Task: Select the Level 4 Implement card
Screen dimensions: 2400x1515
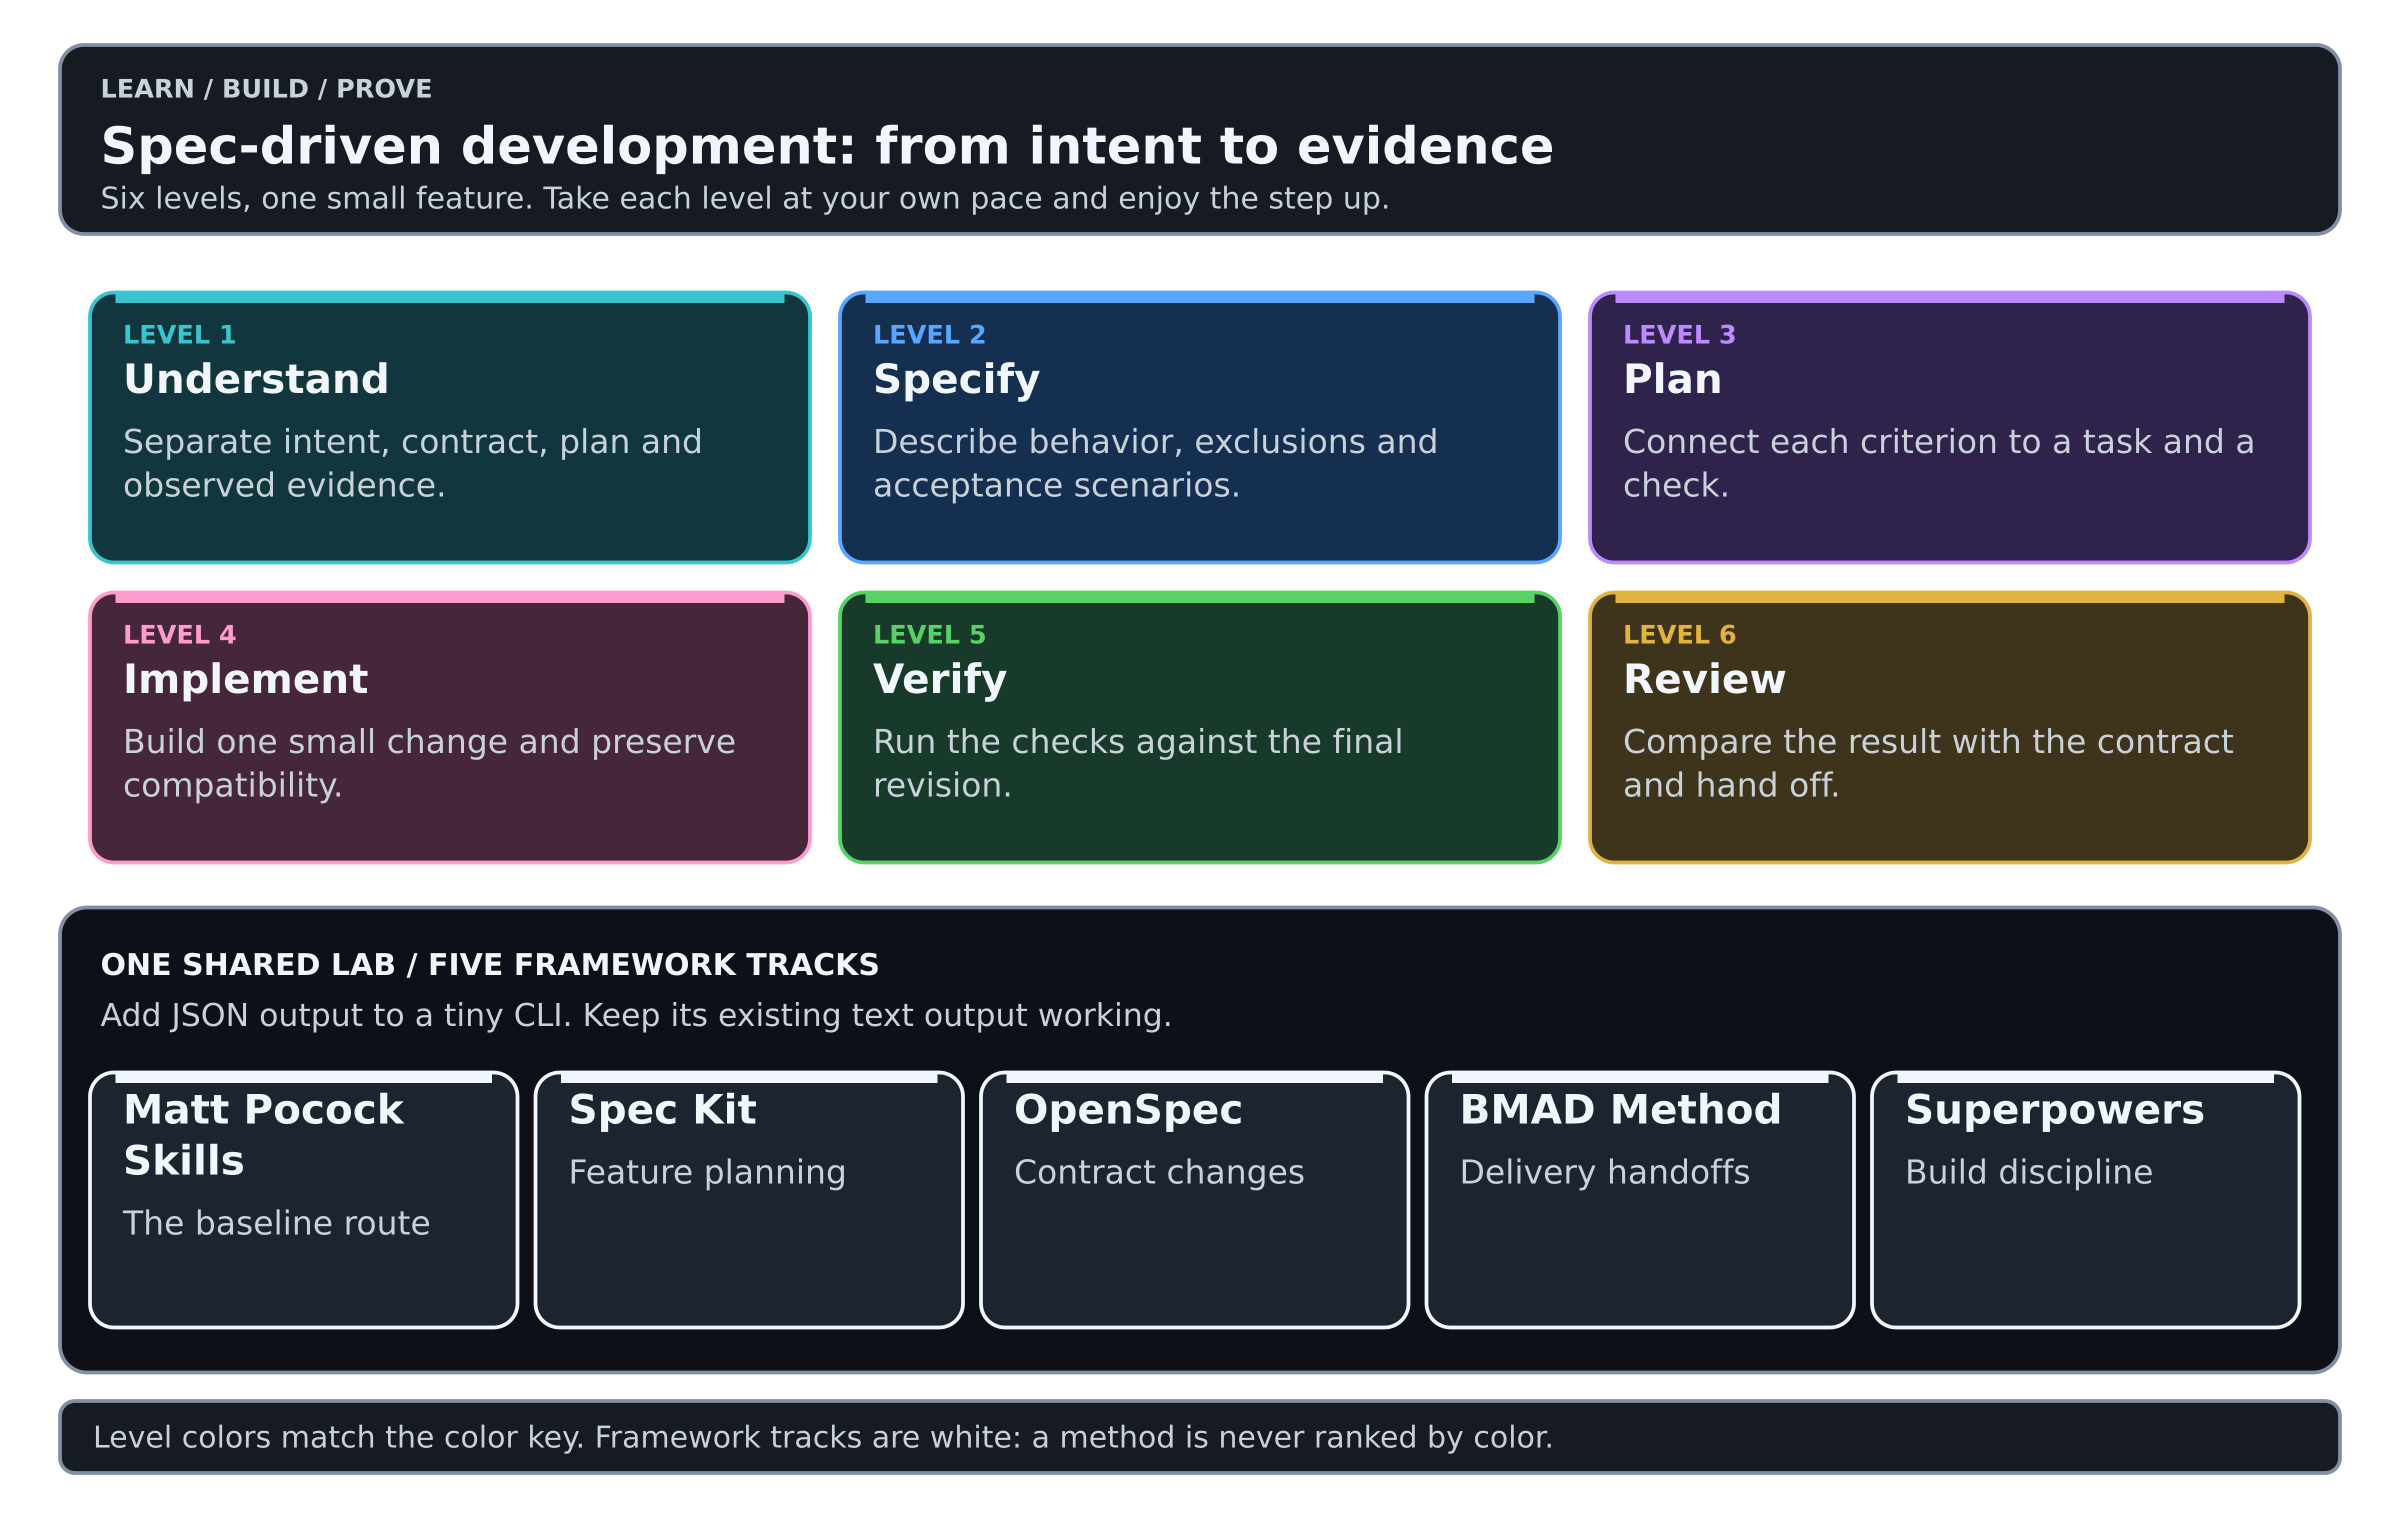Action: click(450, 727)
